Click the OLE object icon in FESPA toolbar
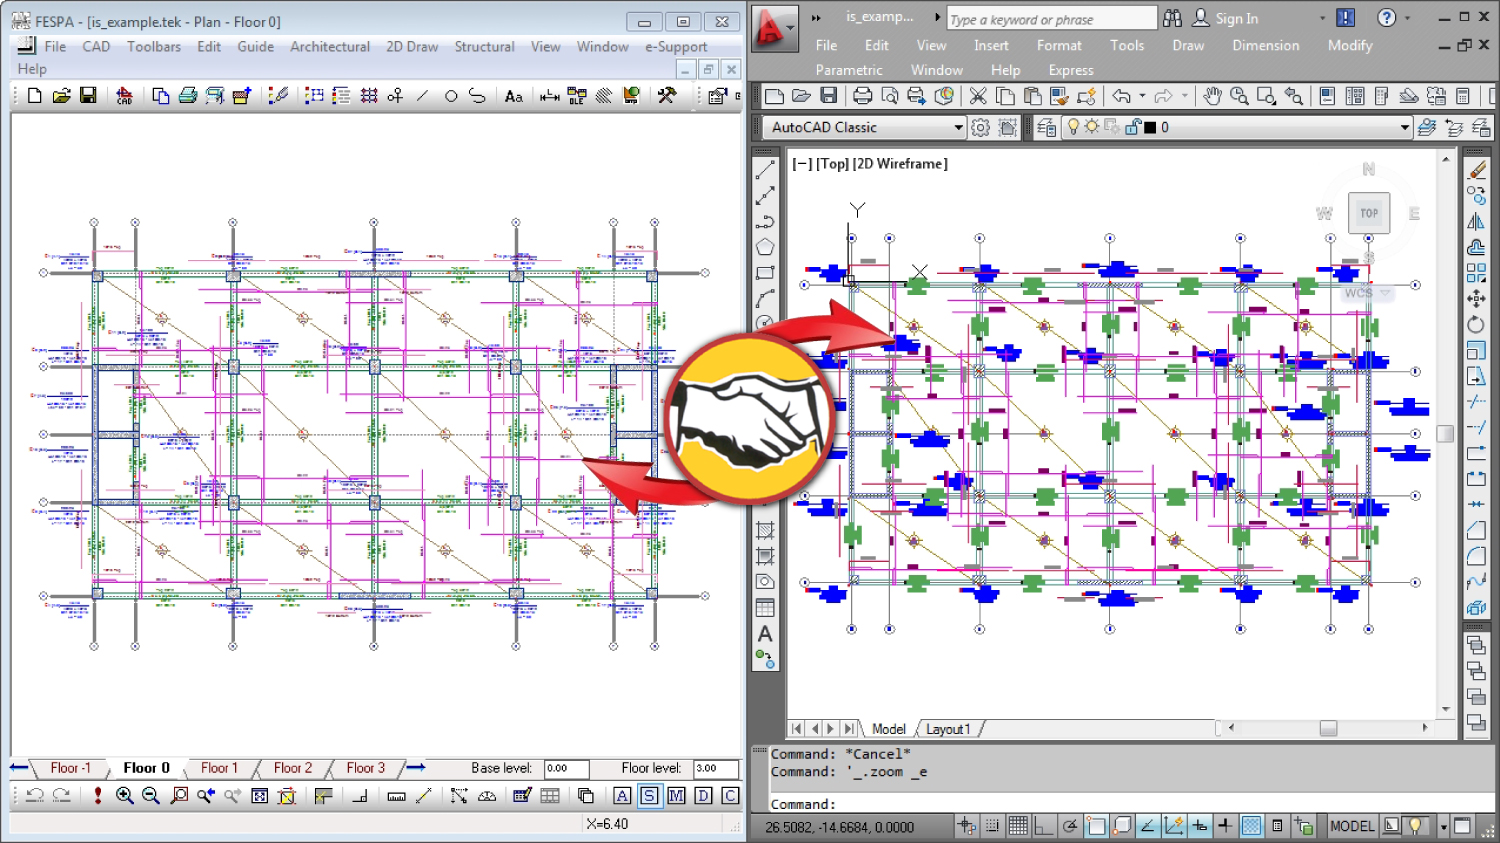Image resolution: width=1500 pixels, height=843 pixels. [577, 96]
